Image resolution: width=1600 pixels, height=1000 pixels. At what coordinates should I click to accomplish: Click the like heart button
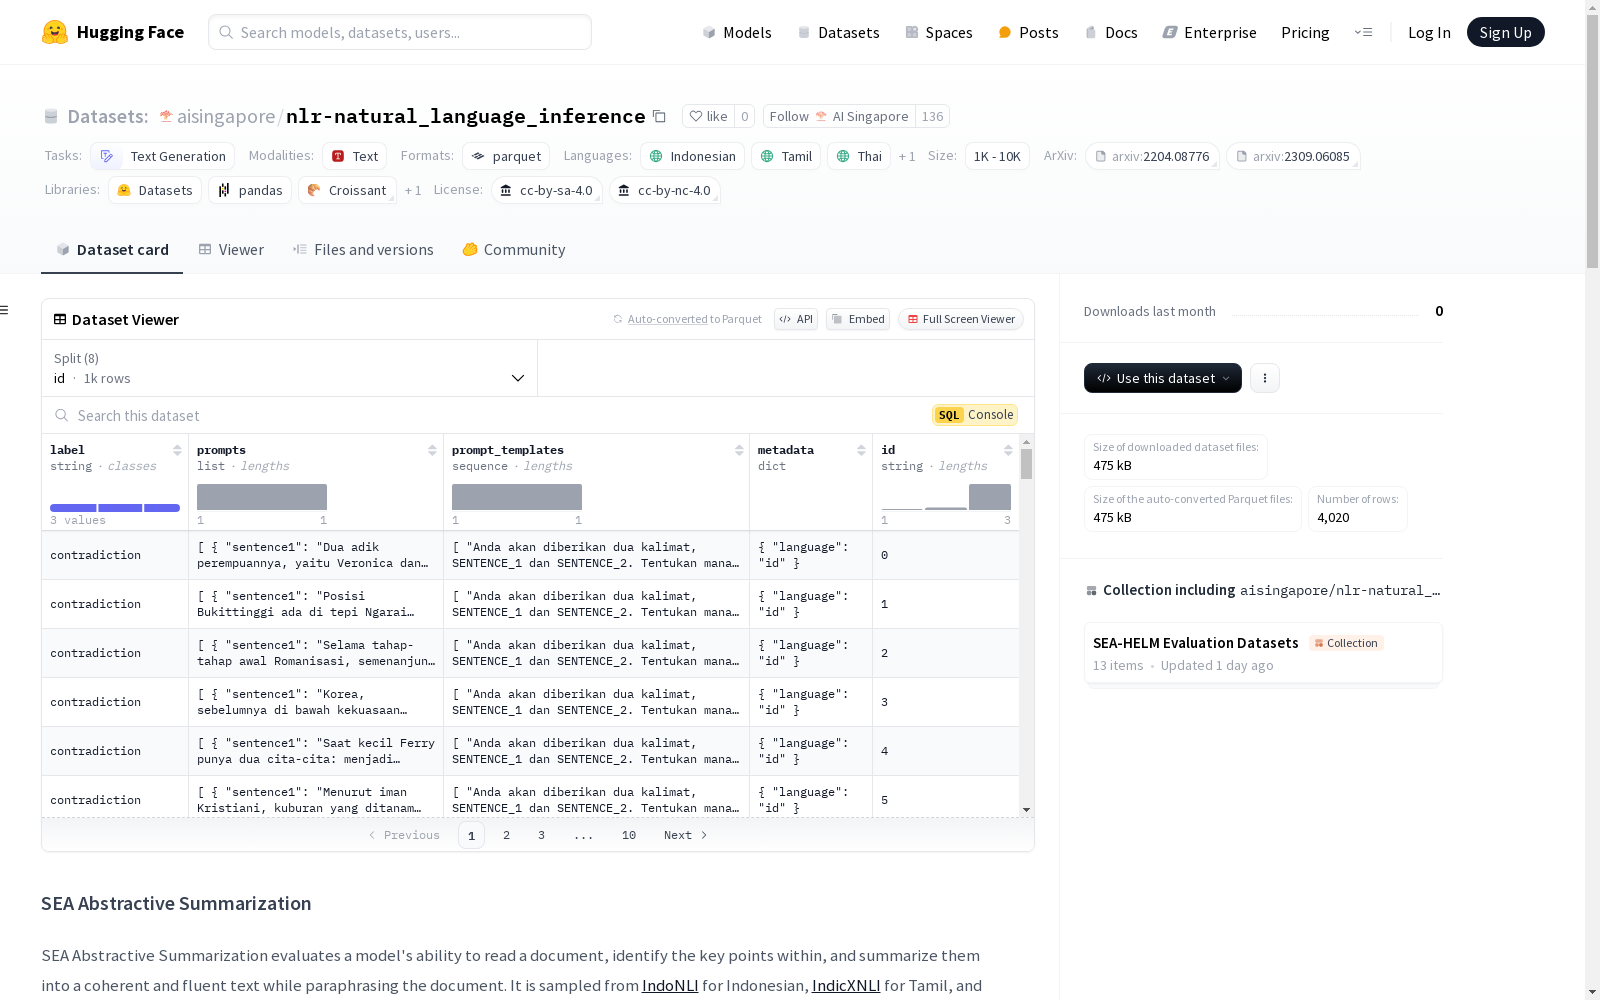pos(708,116)
